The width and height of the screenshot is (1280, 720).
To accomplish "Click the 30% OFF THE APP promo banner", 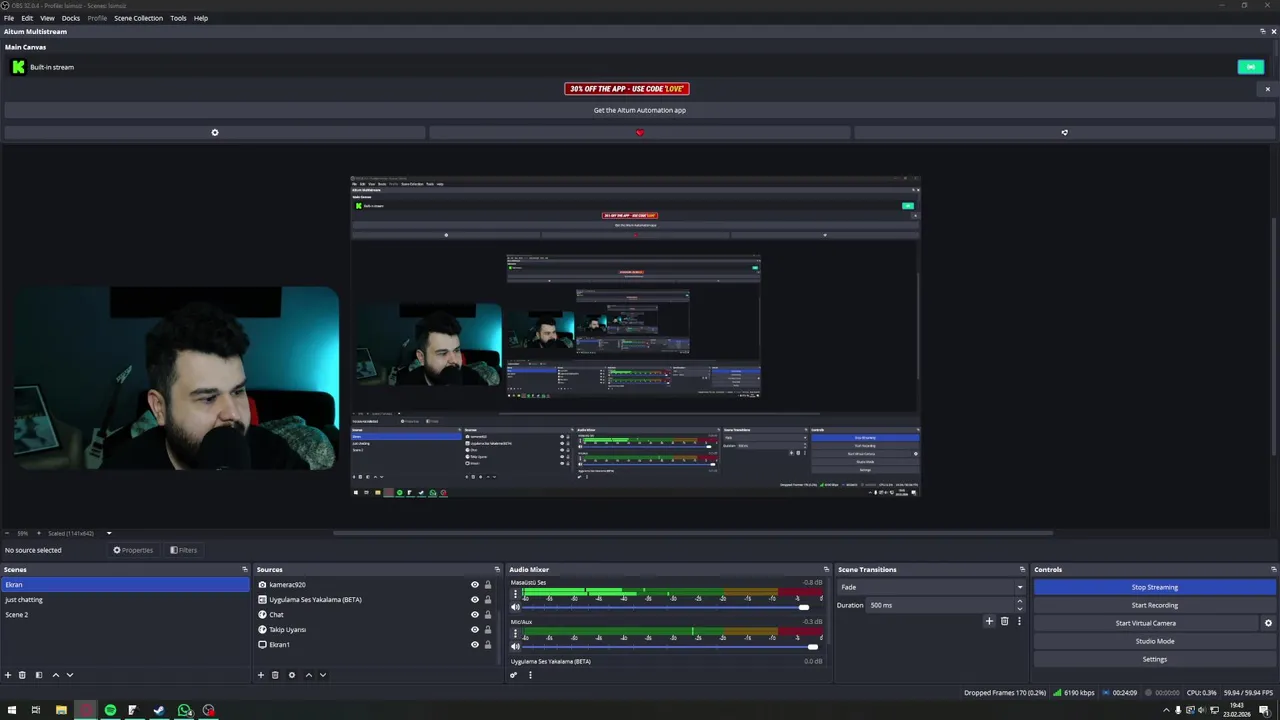I will pyautogui.click(x=627, y=89).
